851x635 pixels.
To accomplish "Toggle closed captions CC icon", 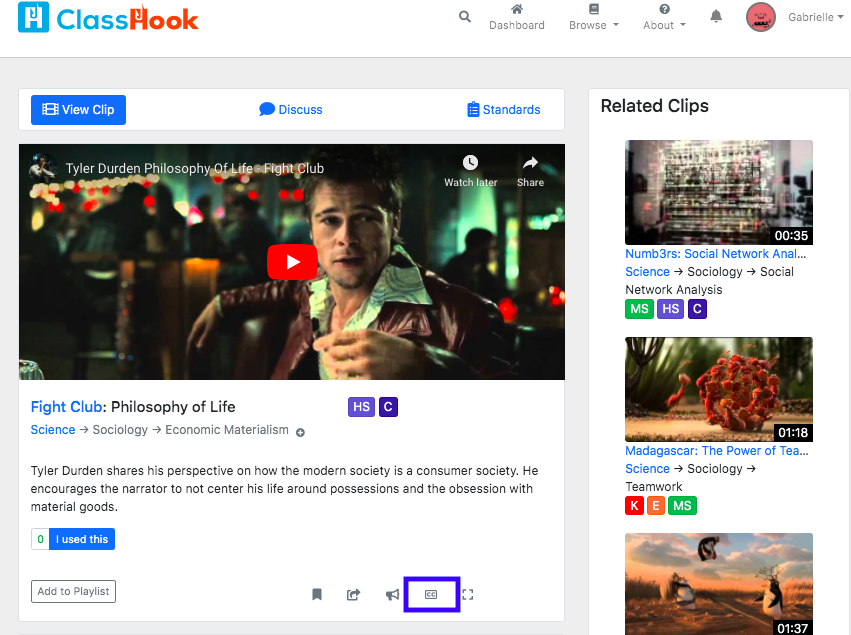I will [431, 595].
